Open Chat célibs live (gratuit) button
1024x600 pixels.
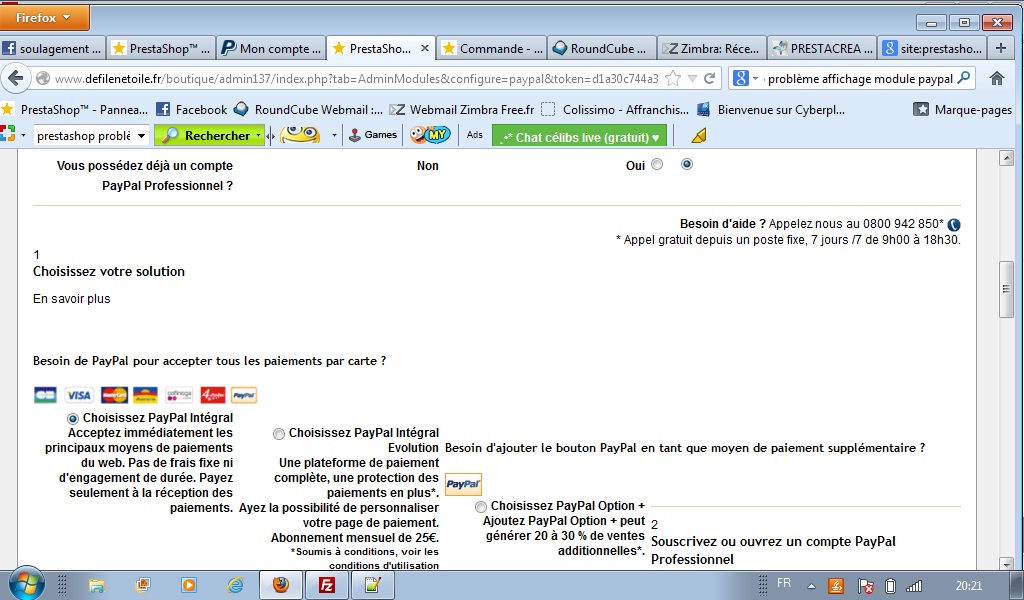pyautogui.click(x=579, y=137)
